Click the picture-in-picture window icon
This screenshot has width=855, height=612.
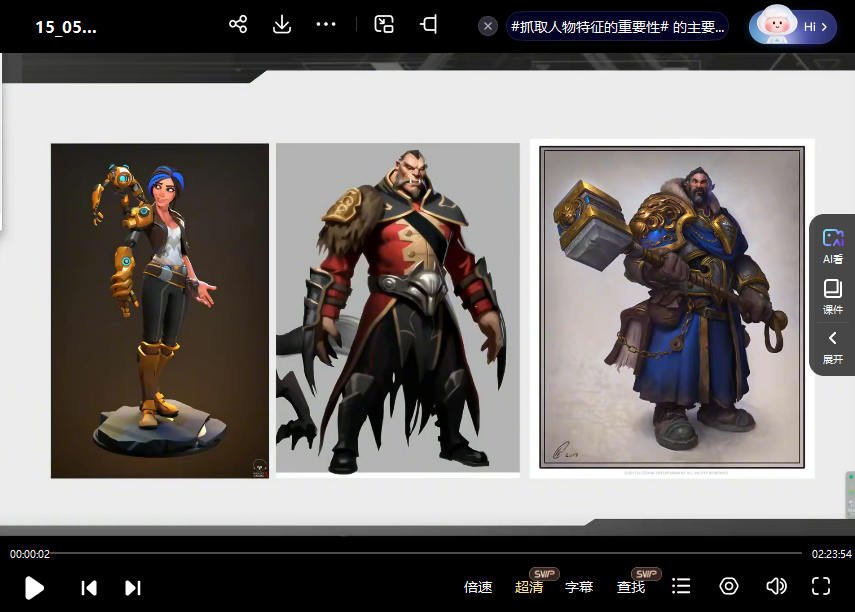pyautogui.click(x=384, y=25)
